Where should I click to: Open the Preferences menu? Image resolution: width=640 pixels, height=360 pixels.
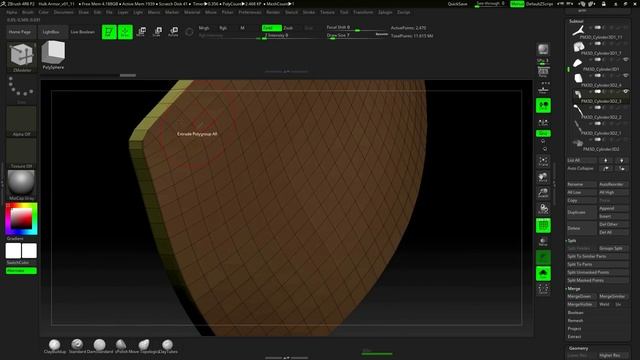click(x=250, y=12)
